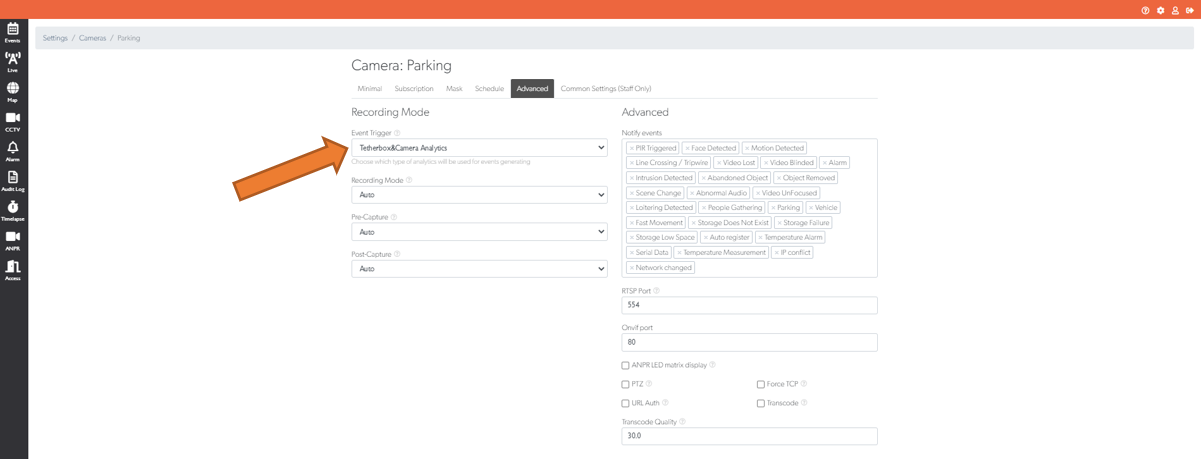Tick the PTZ checkbox
Image resolution: width=1201 pixels, height=459 pixels.
click(x=626, y=384)
